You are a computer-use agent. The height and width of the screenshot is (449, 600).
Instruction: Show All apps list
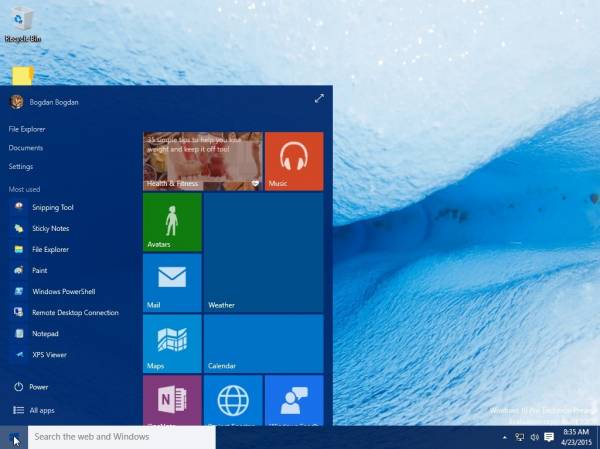coord(34,410)
